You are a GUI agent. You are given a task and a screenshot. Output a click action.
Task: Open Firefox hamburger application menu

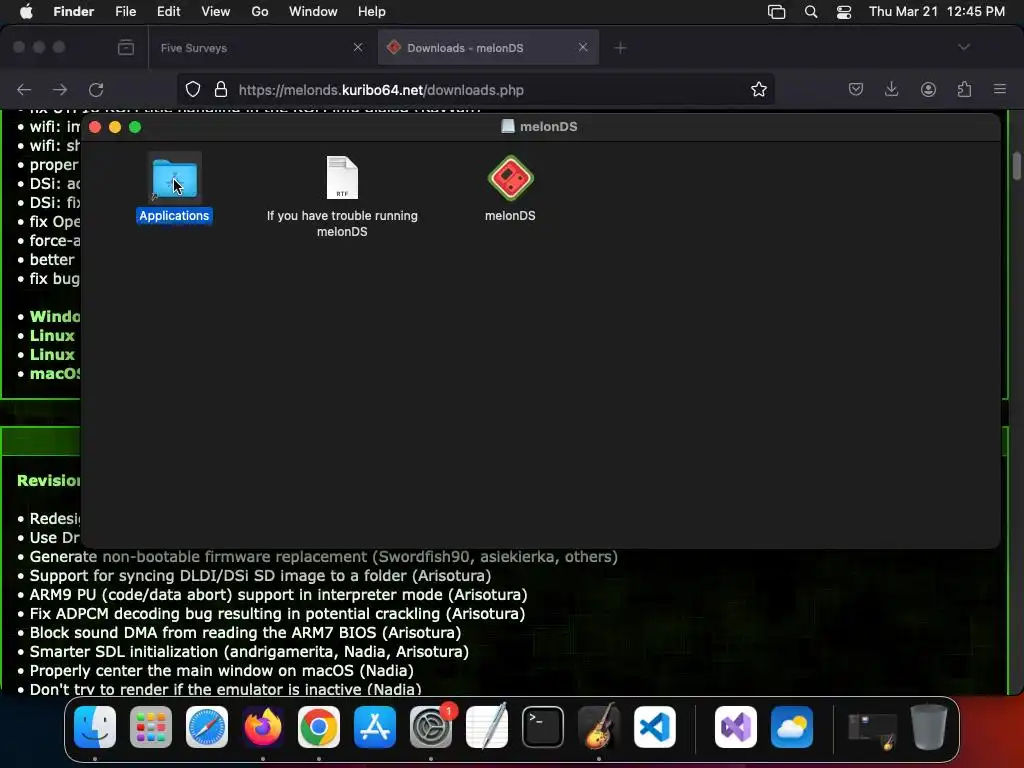point(1000,89)
